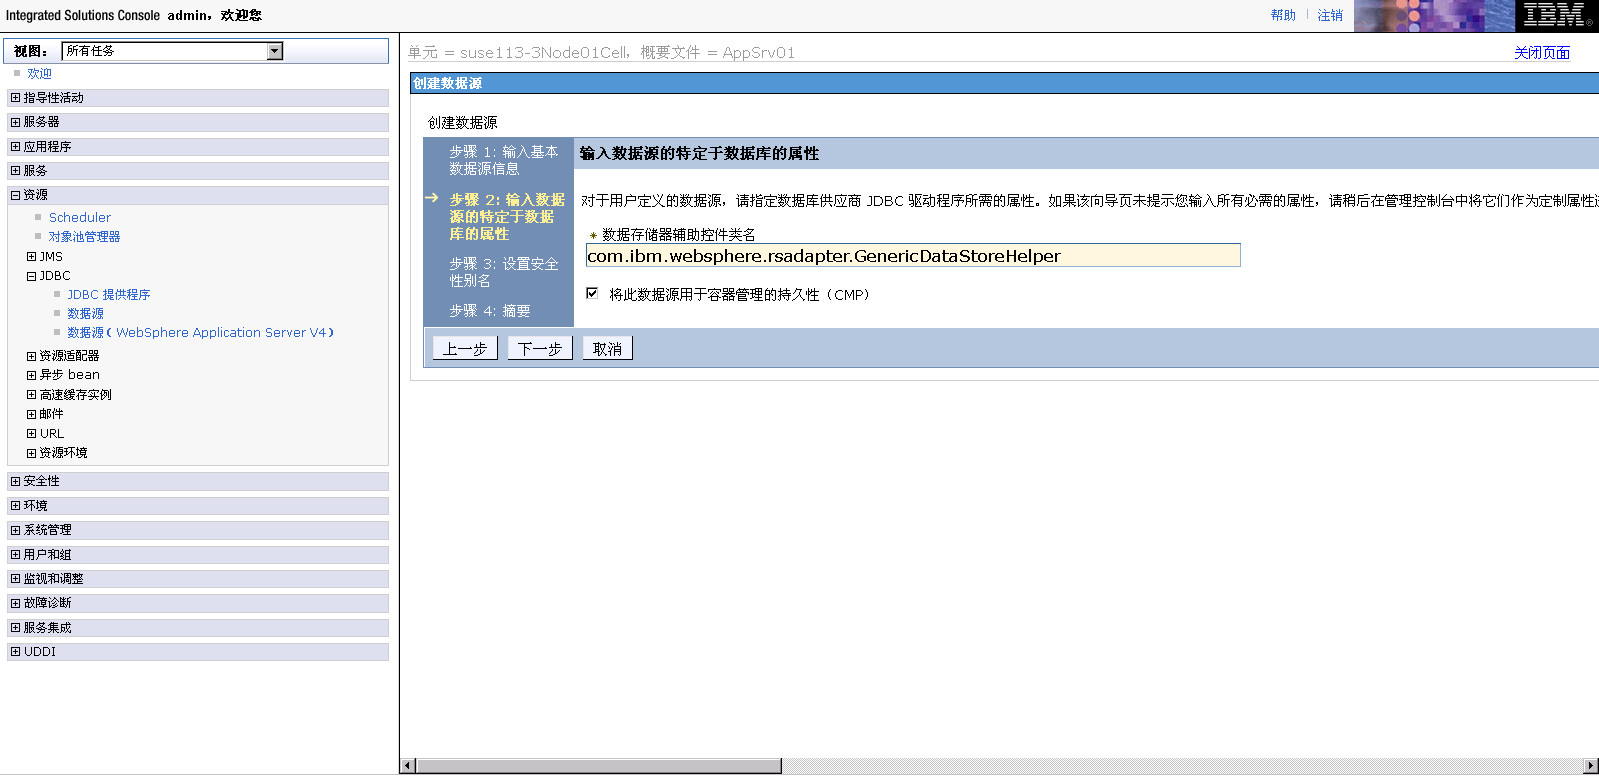Viewport: 1599px width, 776px height.
Task: Click the 创建数据源 title bar
Action: [x=1004, y=84]
